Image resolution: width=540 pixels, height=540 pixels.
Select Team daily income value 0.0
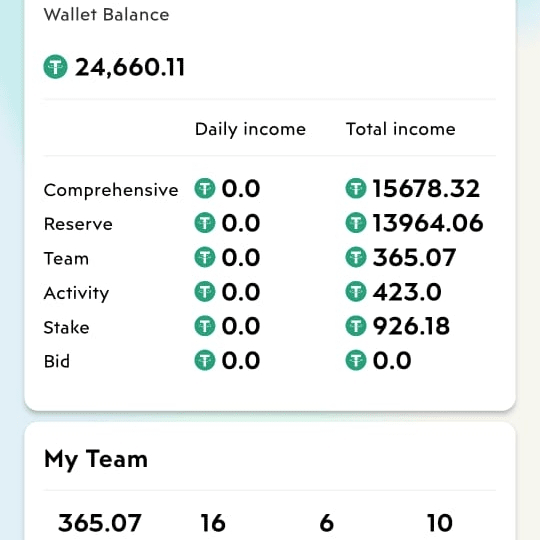click(x=241, y=257)
